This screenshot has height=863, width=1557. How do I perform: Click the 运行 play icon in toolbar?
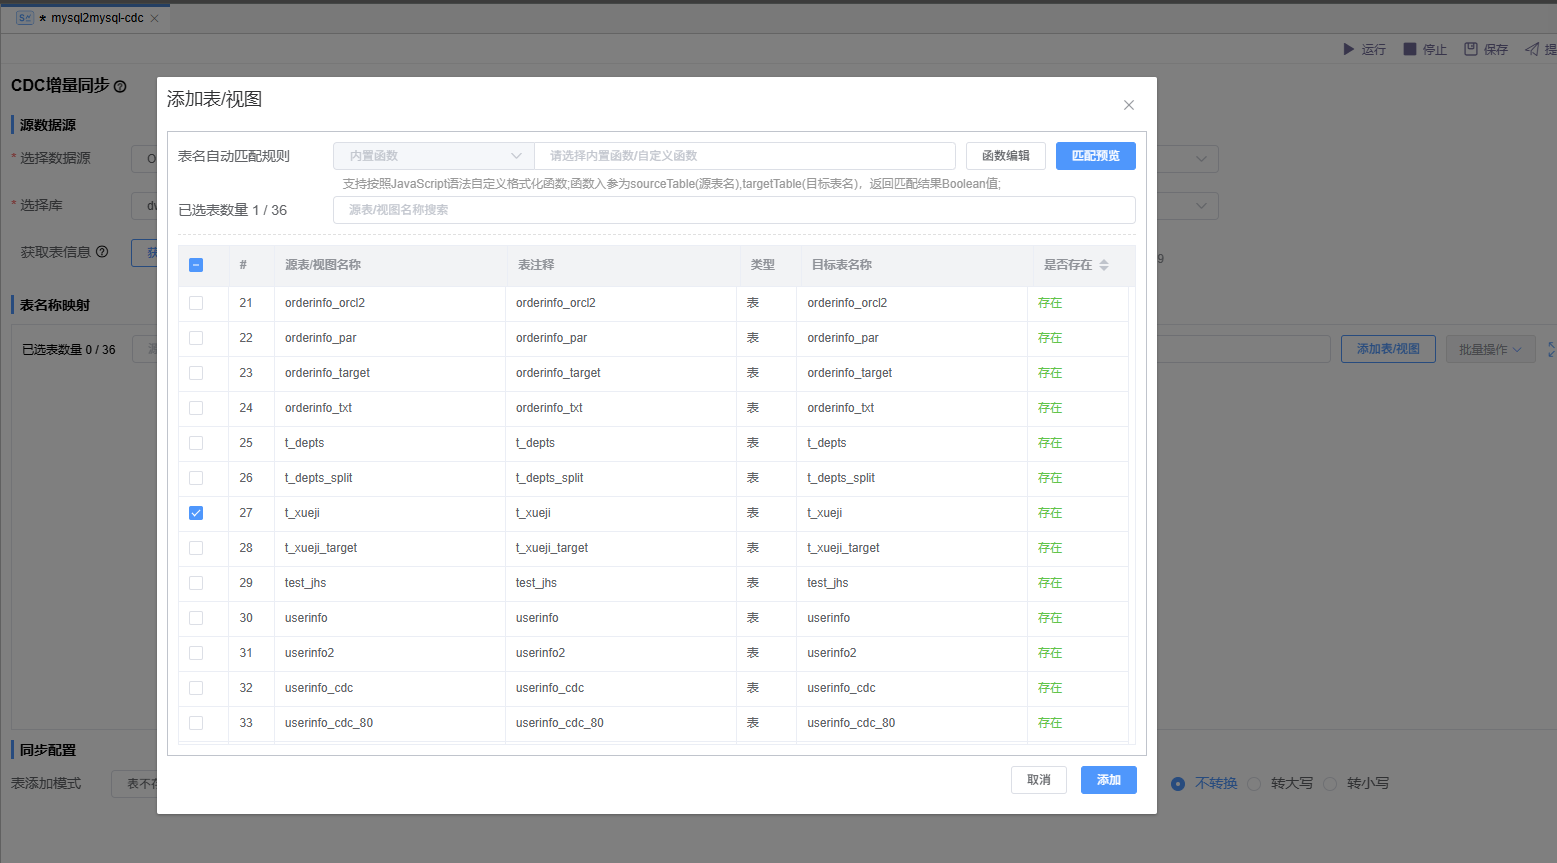coord(1348,49)
